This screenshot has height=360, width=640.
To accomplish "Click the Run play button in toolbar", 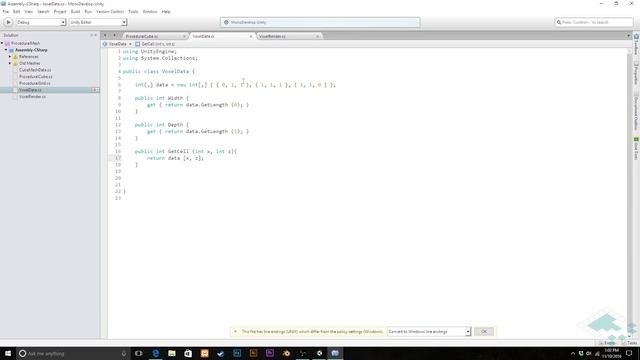I will coord(8,22).
